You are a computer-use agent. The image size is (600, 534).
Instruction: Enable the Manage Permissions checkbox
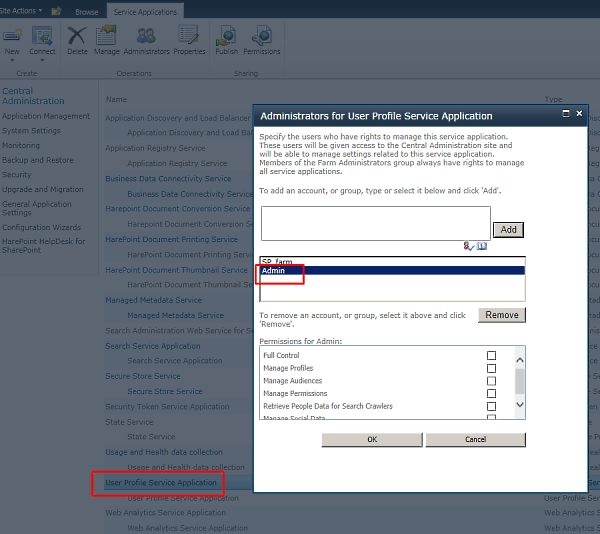tap(491, 394)
